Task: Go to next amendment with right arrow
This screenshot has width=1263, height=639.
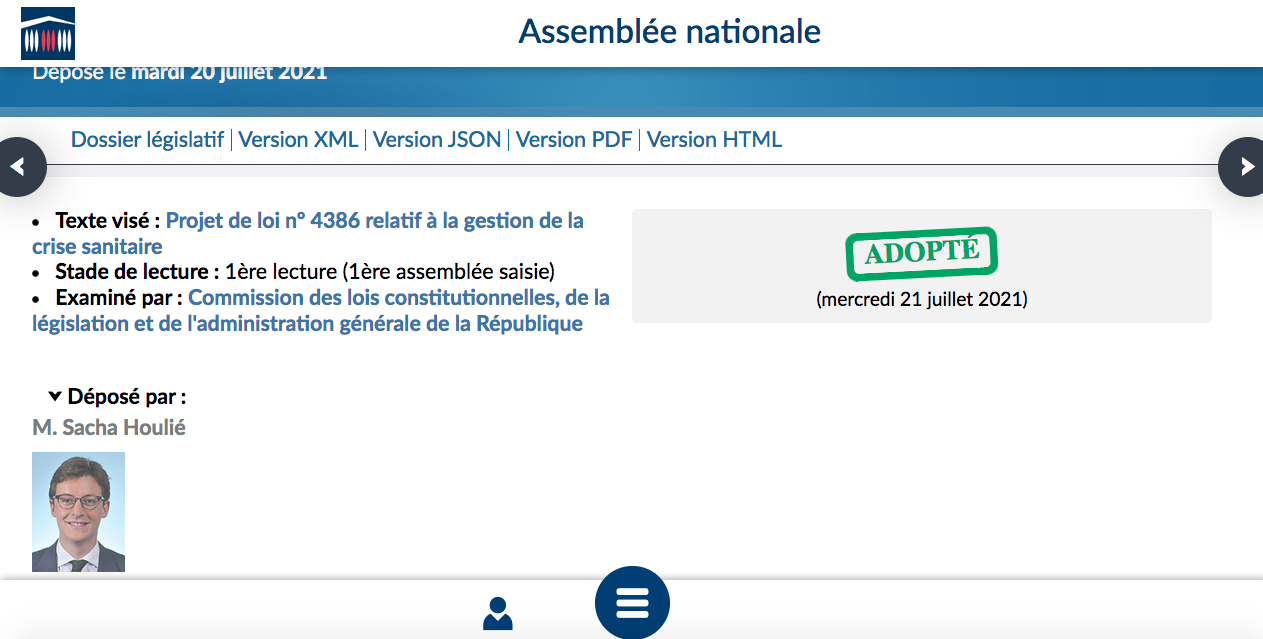Action: tap(1245, 167)
